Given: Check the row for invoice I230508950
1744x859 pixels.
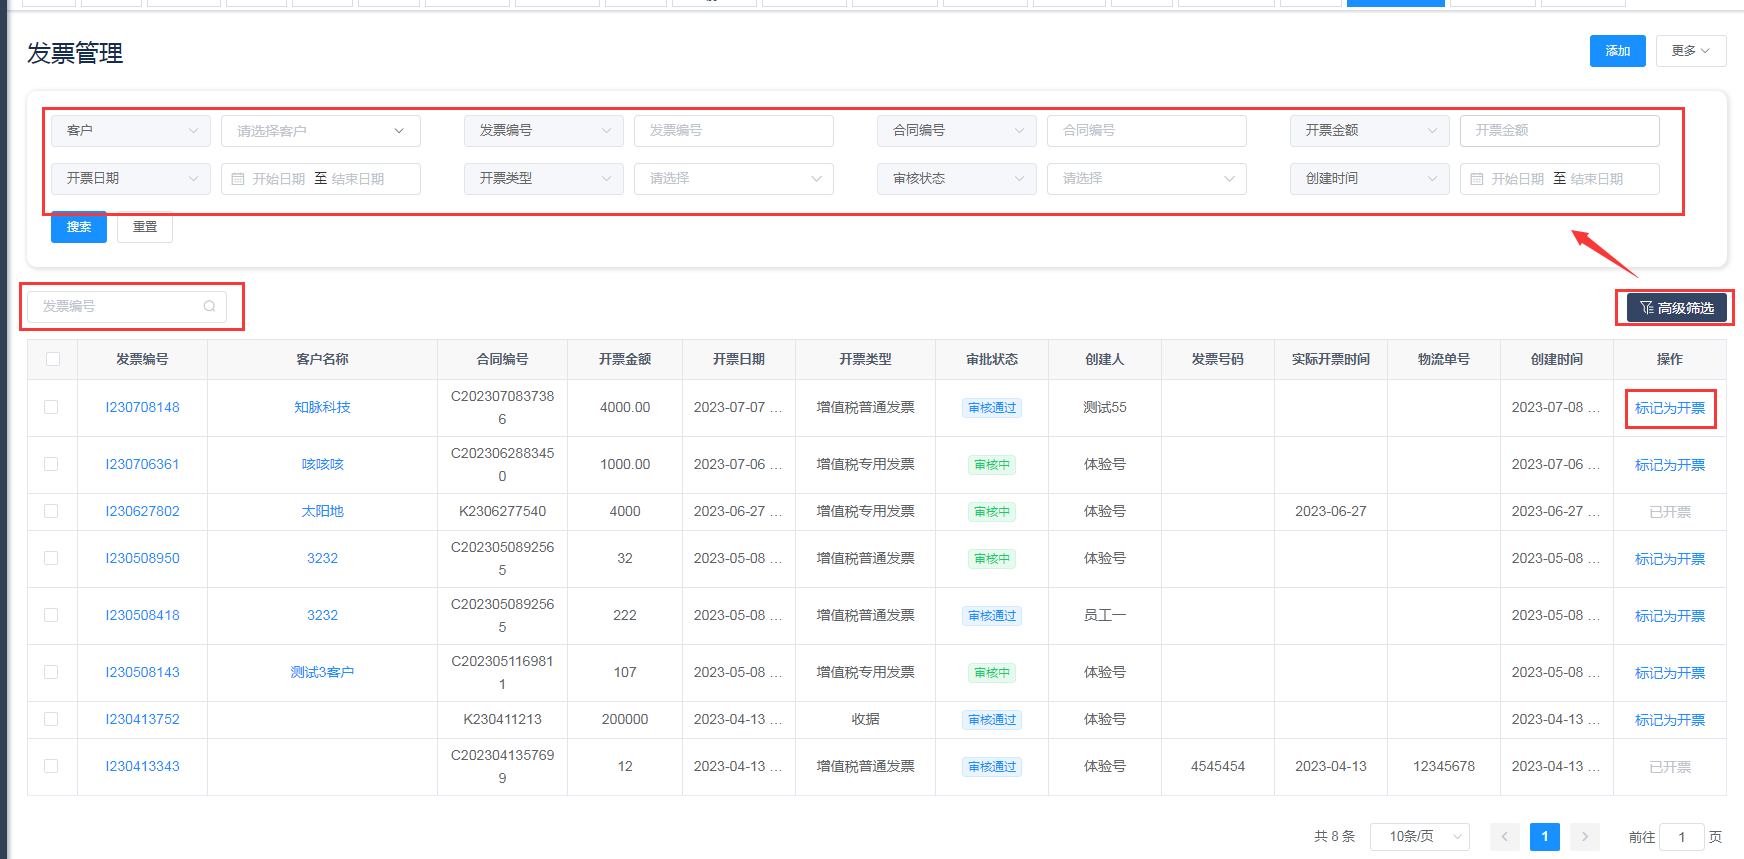Looking at the screenshot, I should [51, 558].
